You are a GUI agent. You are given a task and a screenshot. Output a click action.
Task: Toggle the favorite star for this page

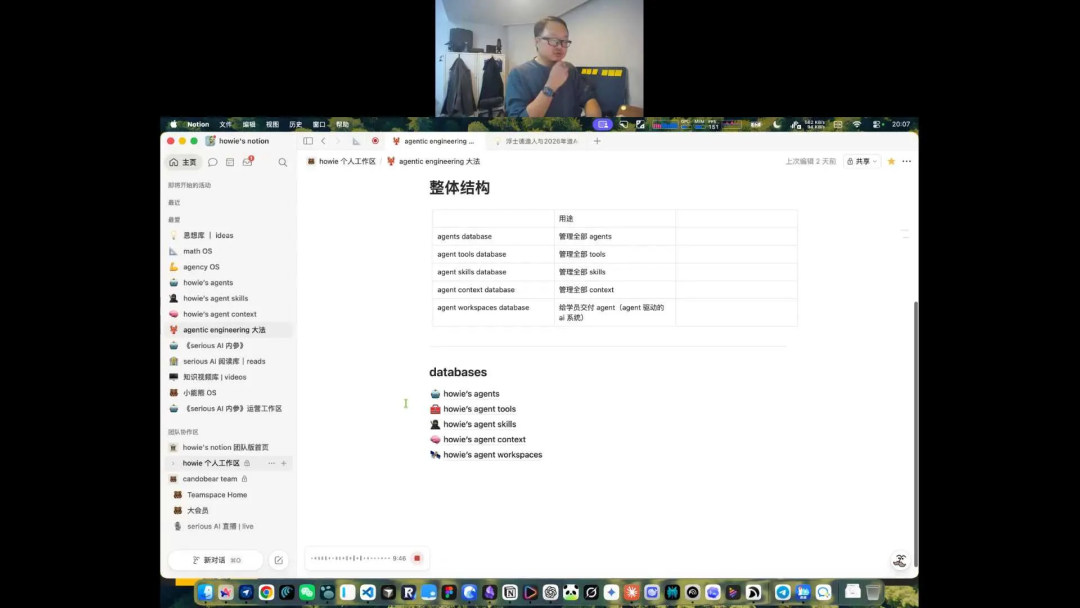coord(891,161)
